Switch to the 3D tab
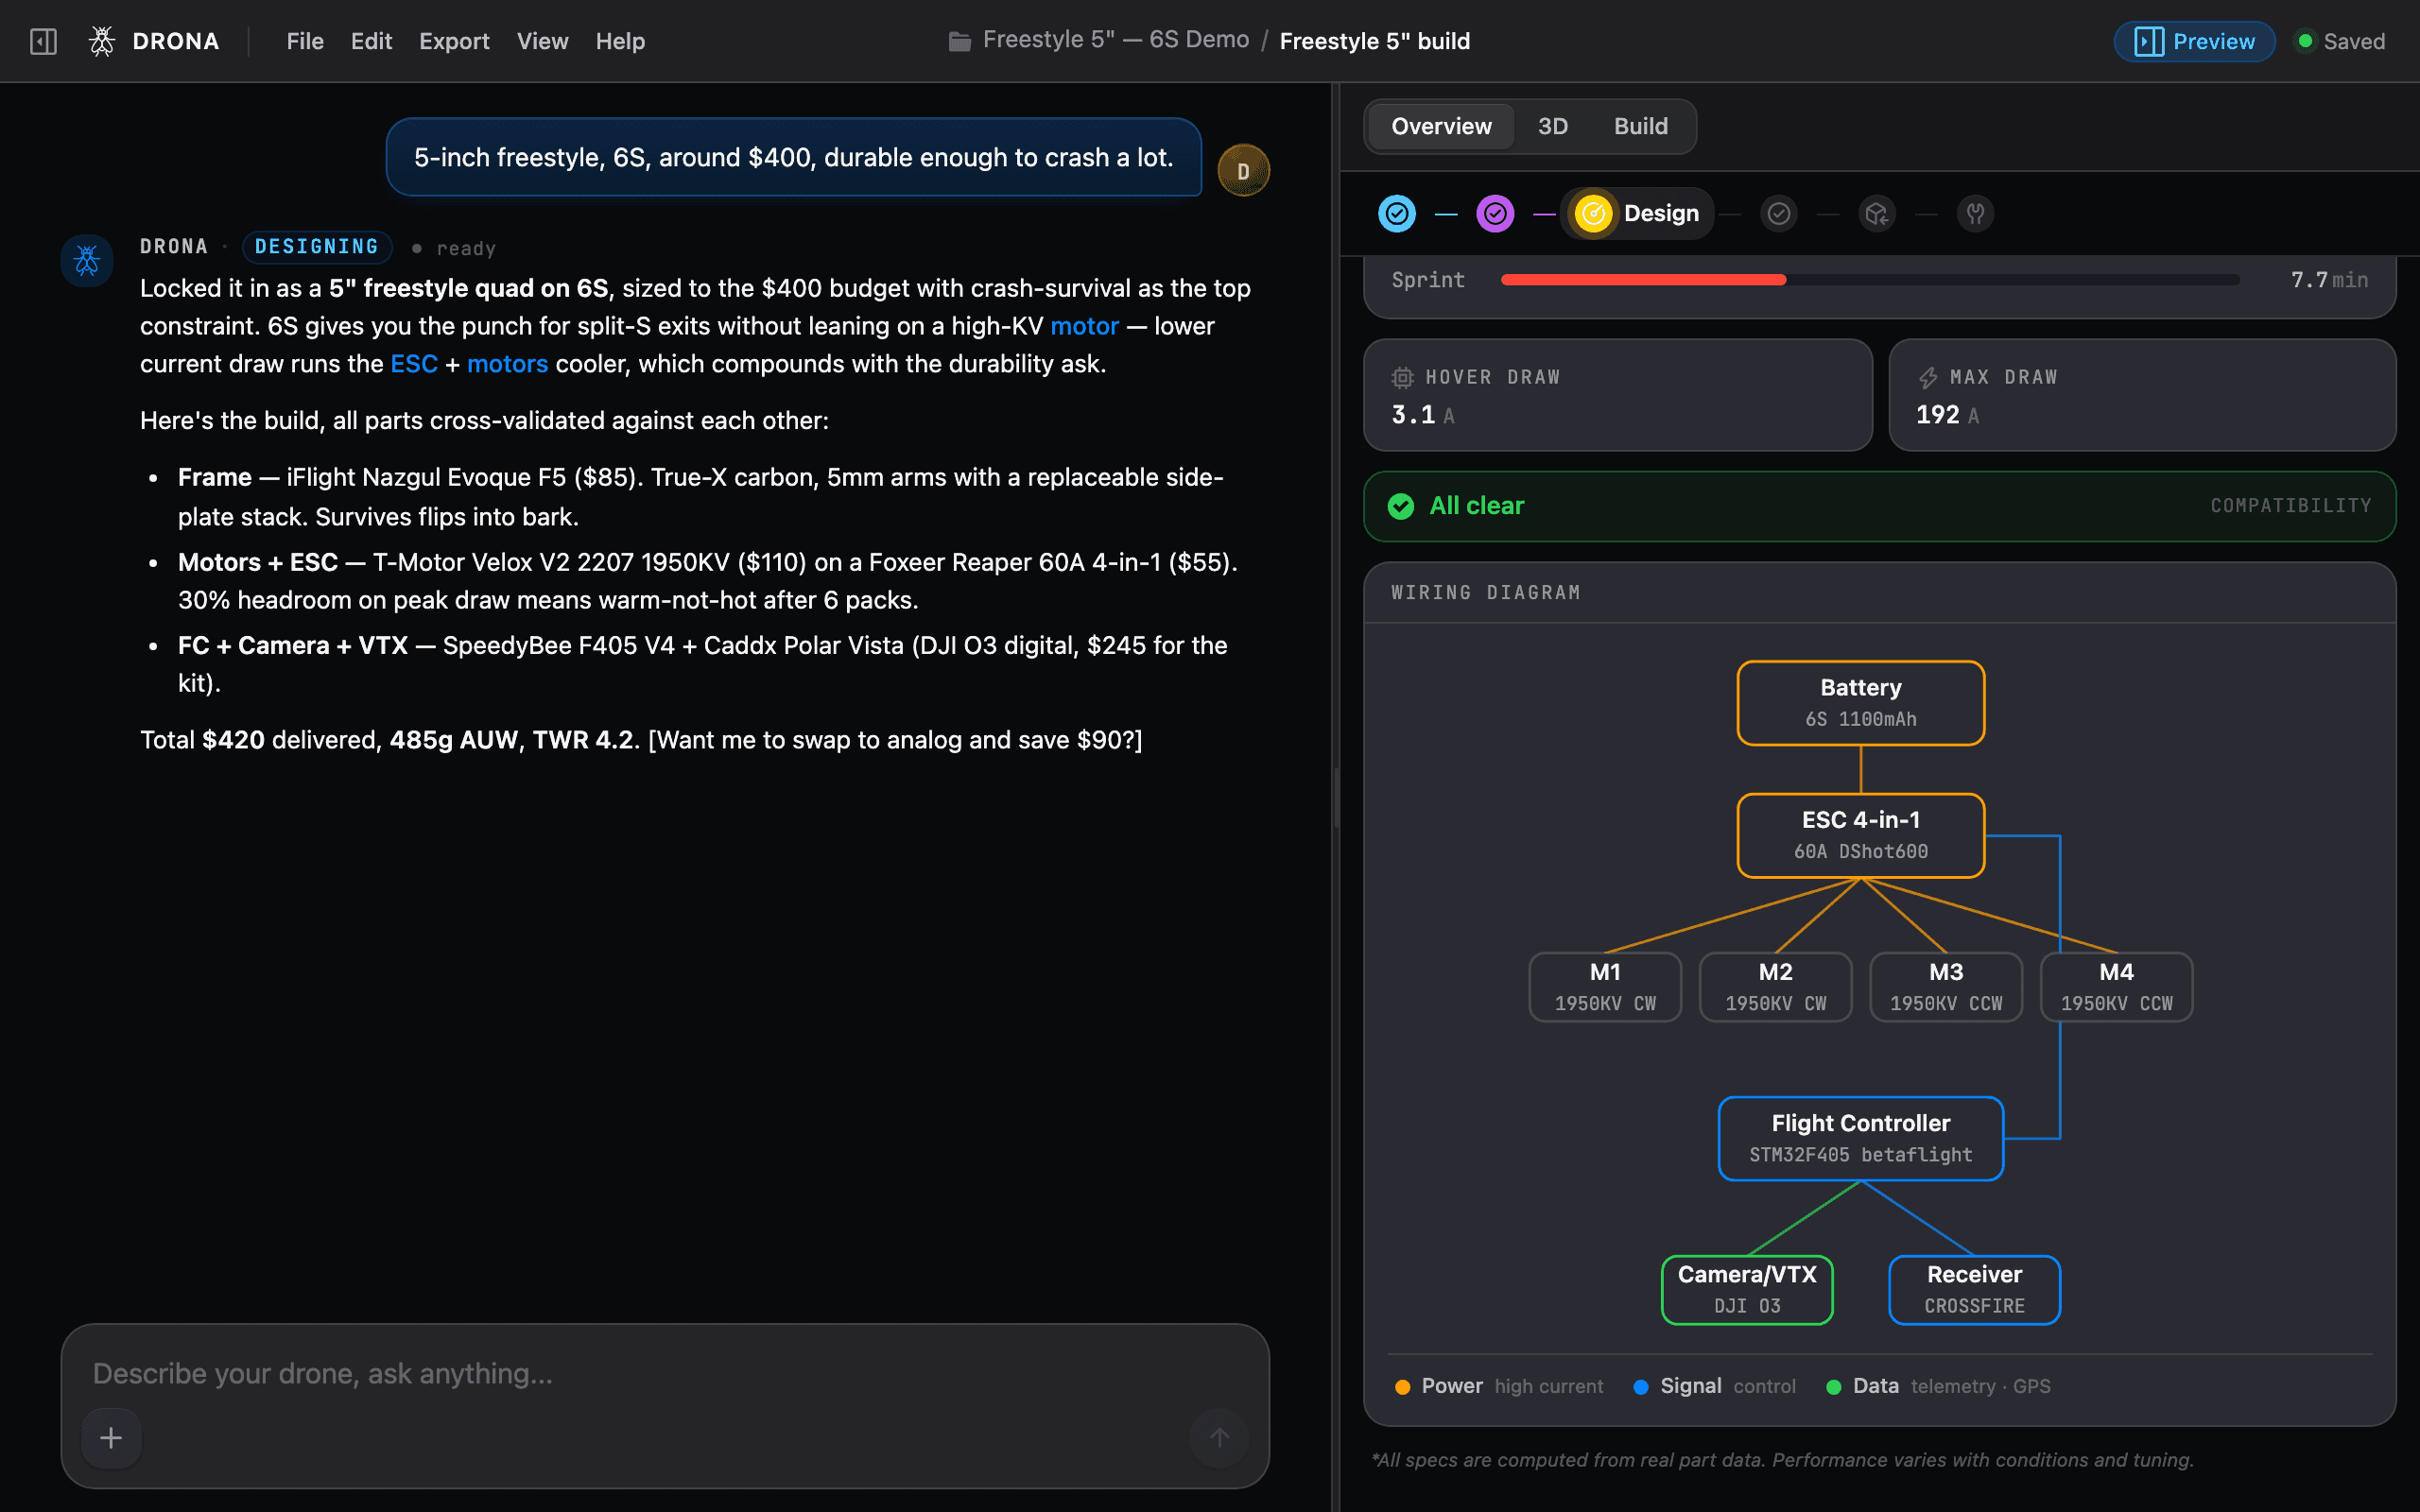 [1552, 126]
